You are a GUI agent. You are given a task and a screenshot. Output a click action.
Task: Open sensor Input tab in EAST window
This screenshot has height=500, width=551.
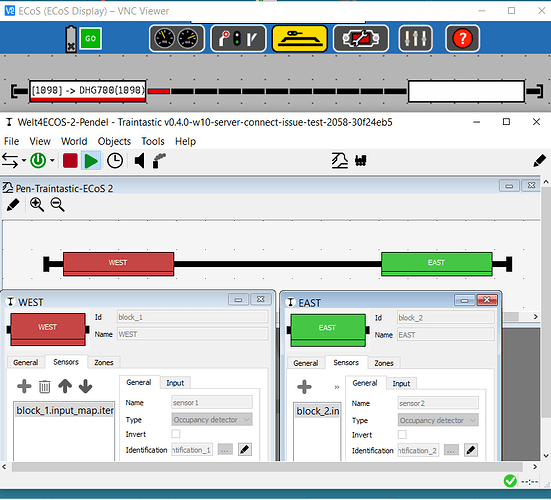(x=401, y=383)
